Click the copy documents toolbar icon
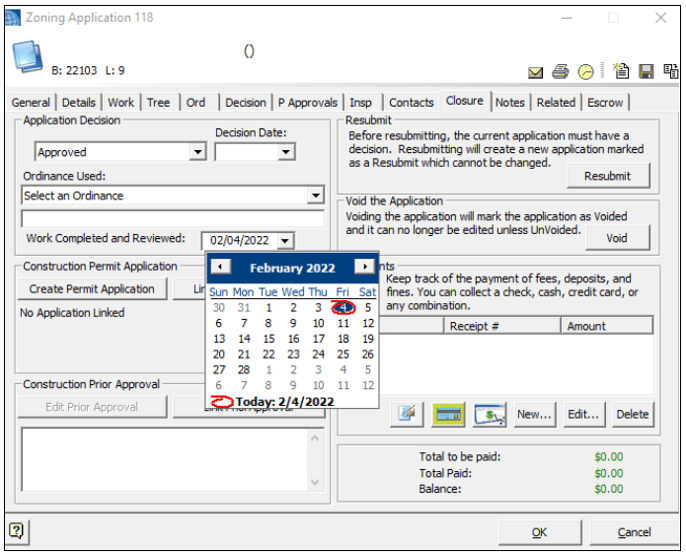The height and width of the screenshot is (556, 686). click(671, 71)
